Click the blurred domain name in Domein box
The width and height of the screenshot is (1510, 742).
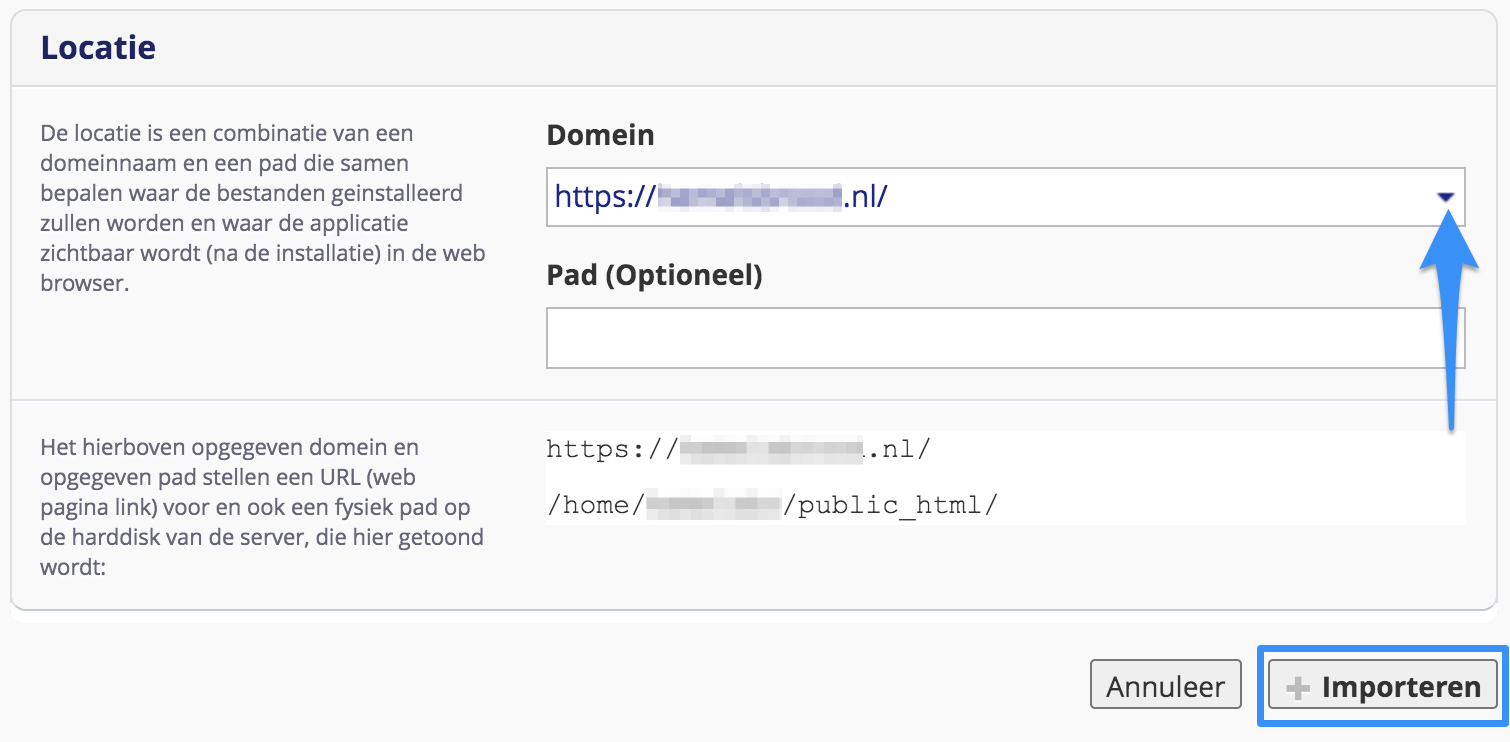coord(748,197)
